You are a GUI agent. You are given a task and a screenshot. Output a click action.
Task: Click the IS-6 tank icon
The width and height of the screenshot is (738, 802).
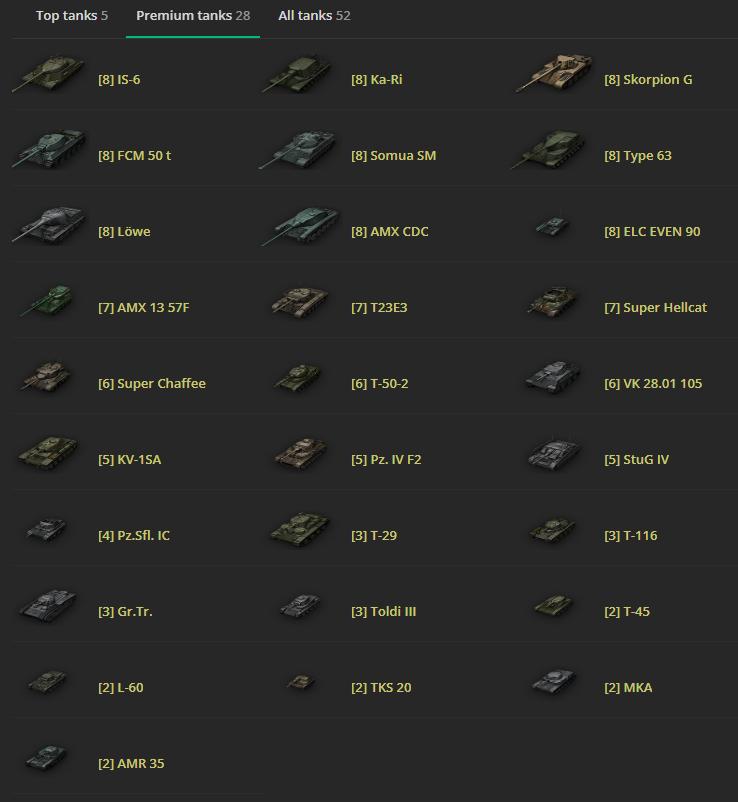tap(49, 74)
